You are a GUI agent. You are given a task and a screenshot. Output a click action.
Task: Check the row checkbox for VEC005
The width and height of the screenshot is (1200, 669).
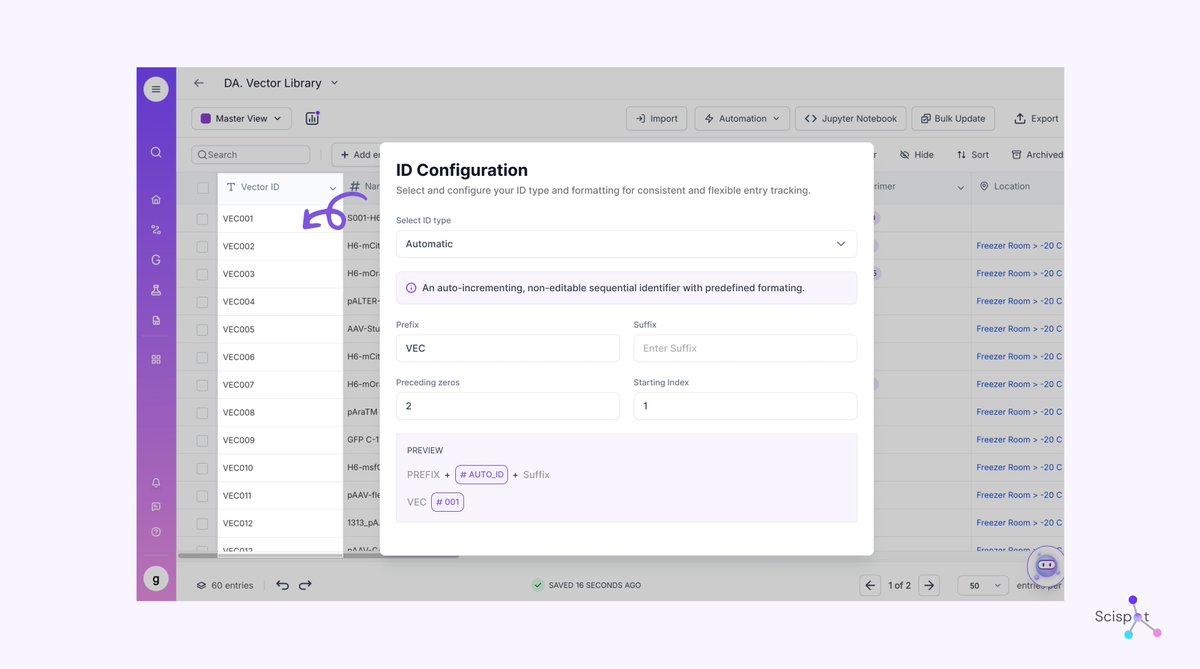click(203, 329)
